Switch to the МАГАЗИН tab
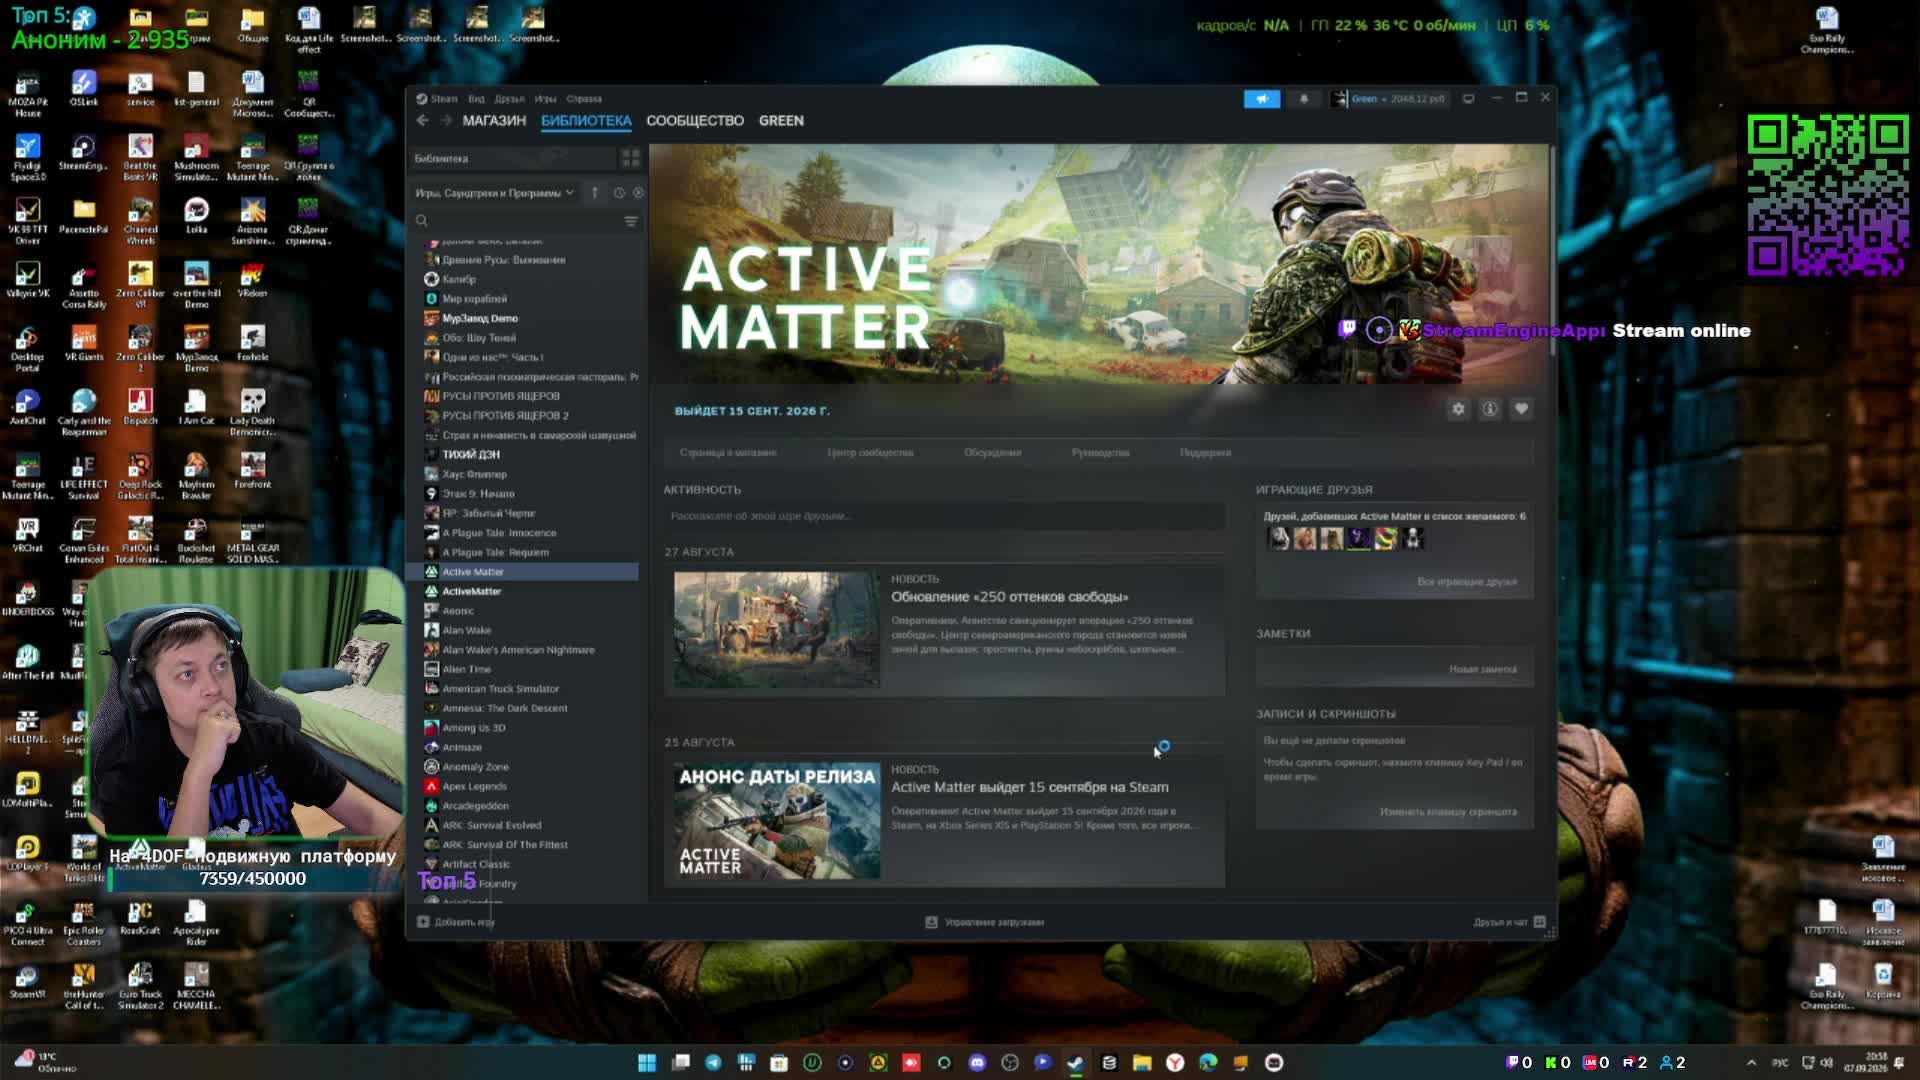1920x1080 pixels. tap(494, 121)
